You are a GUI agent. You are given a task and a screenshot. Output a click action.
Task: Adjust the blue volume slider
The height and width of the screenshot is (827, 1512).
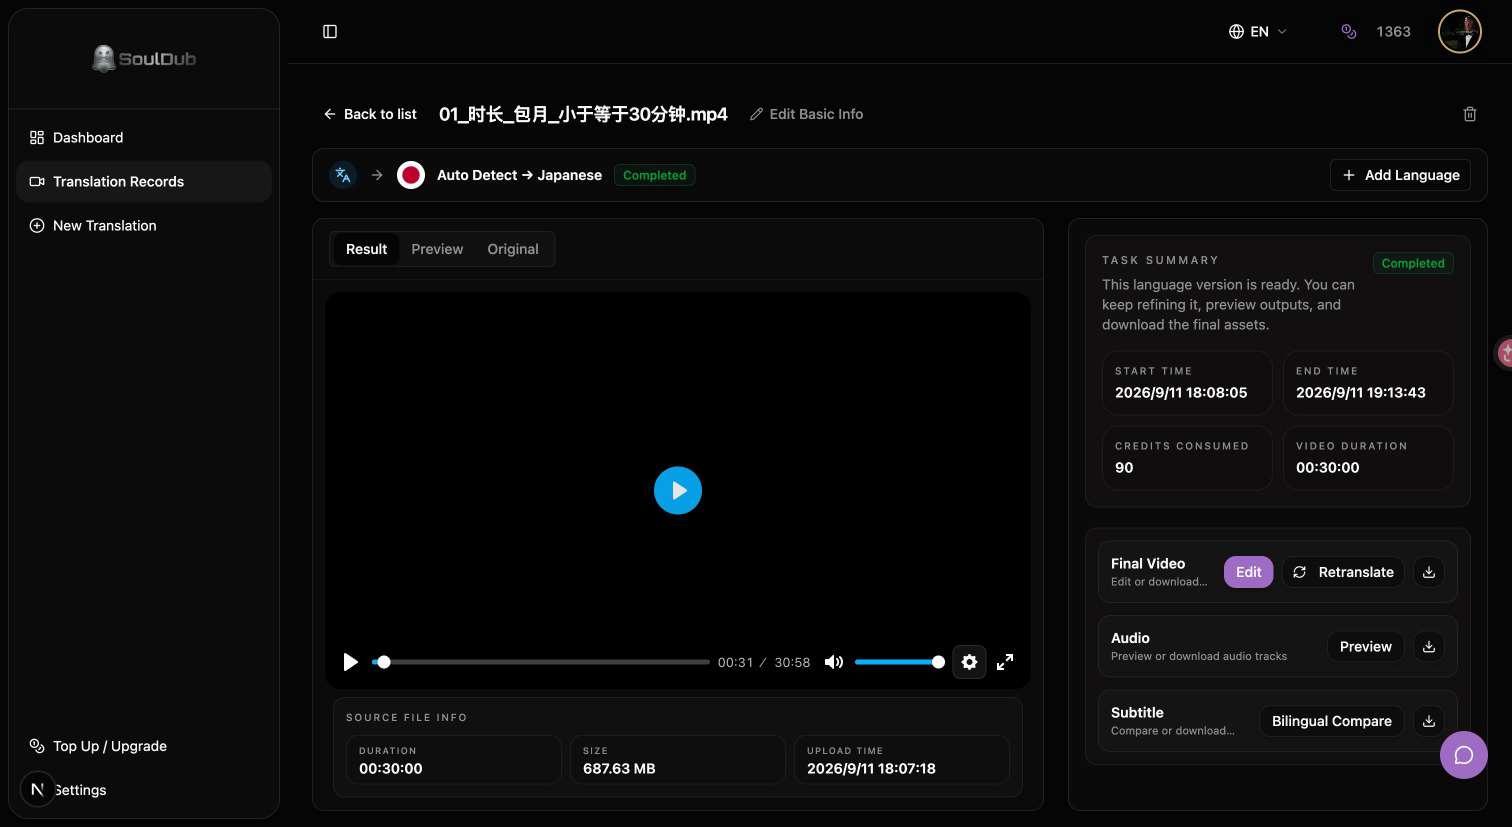(899, 662)
